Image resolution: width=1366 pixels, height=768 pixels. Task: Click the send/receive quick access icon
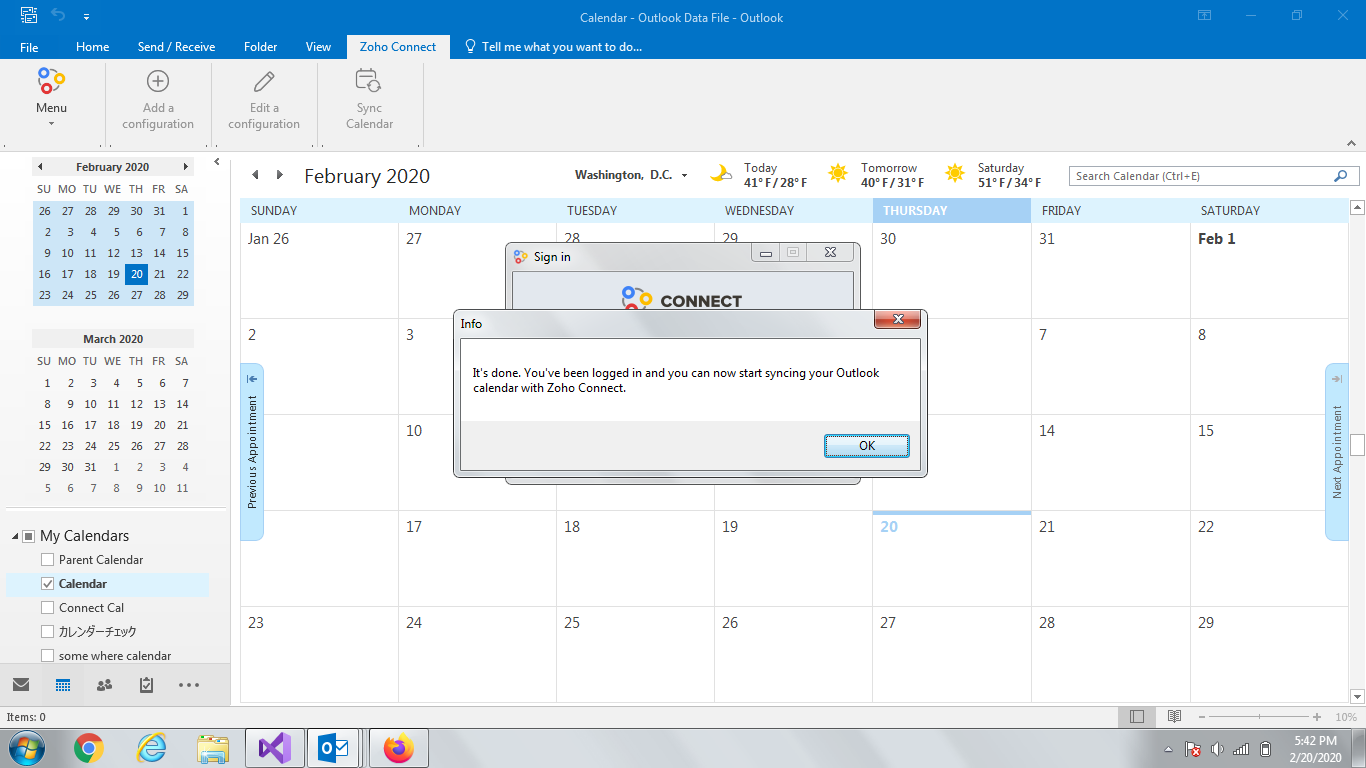click(29, 16)
